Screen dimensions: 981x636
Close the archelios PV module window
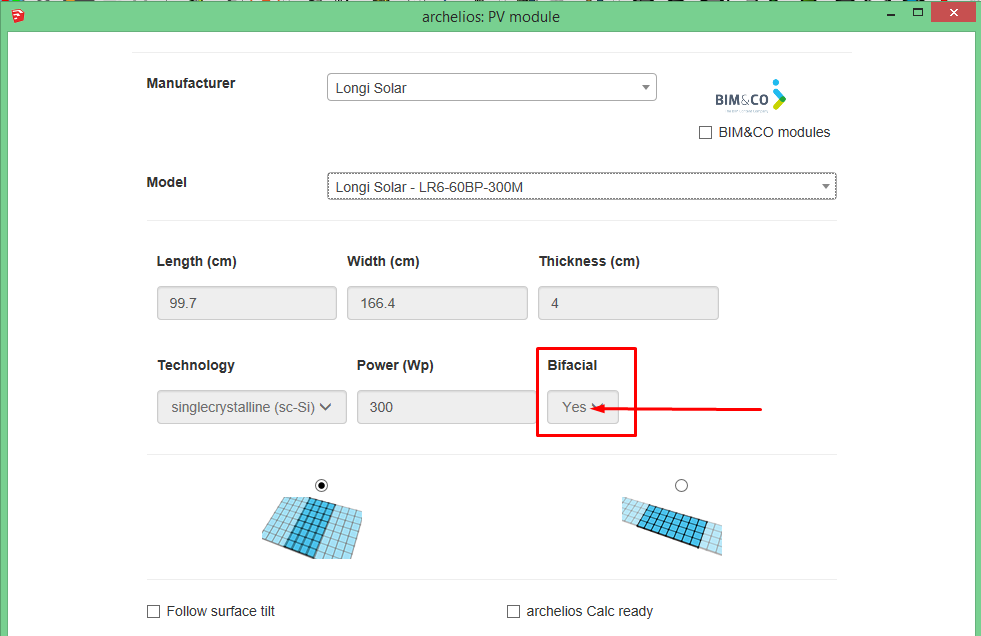point(953,13)
